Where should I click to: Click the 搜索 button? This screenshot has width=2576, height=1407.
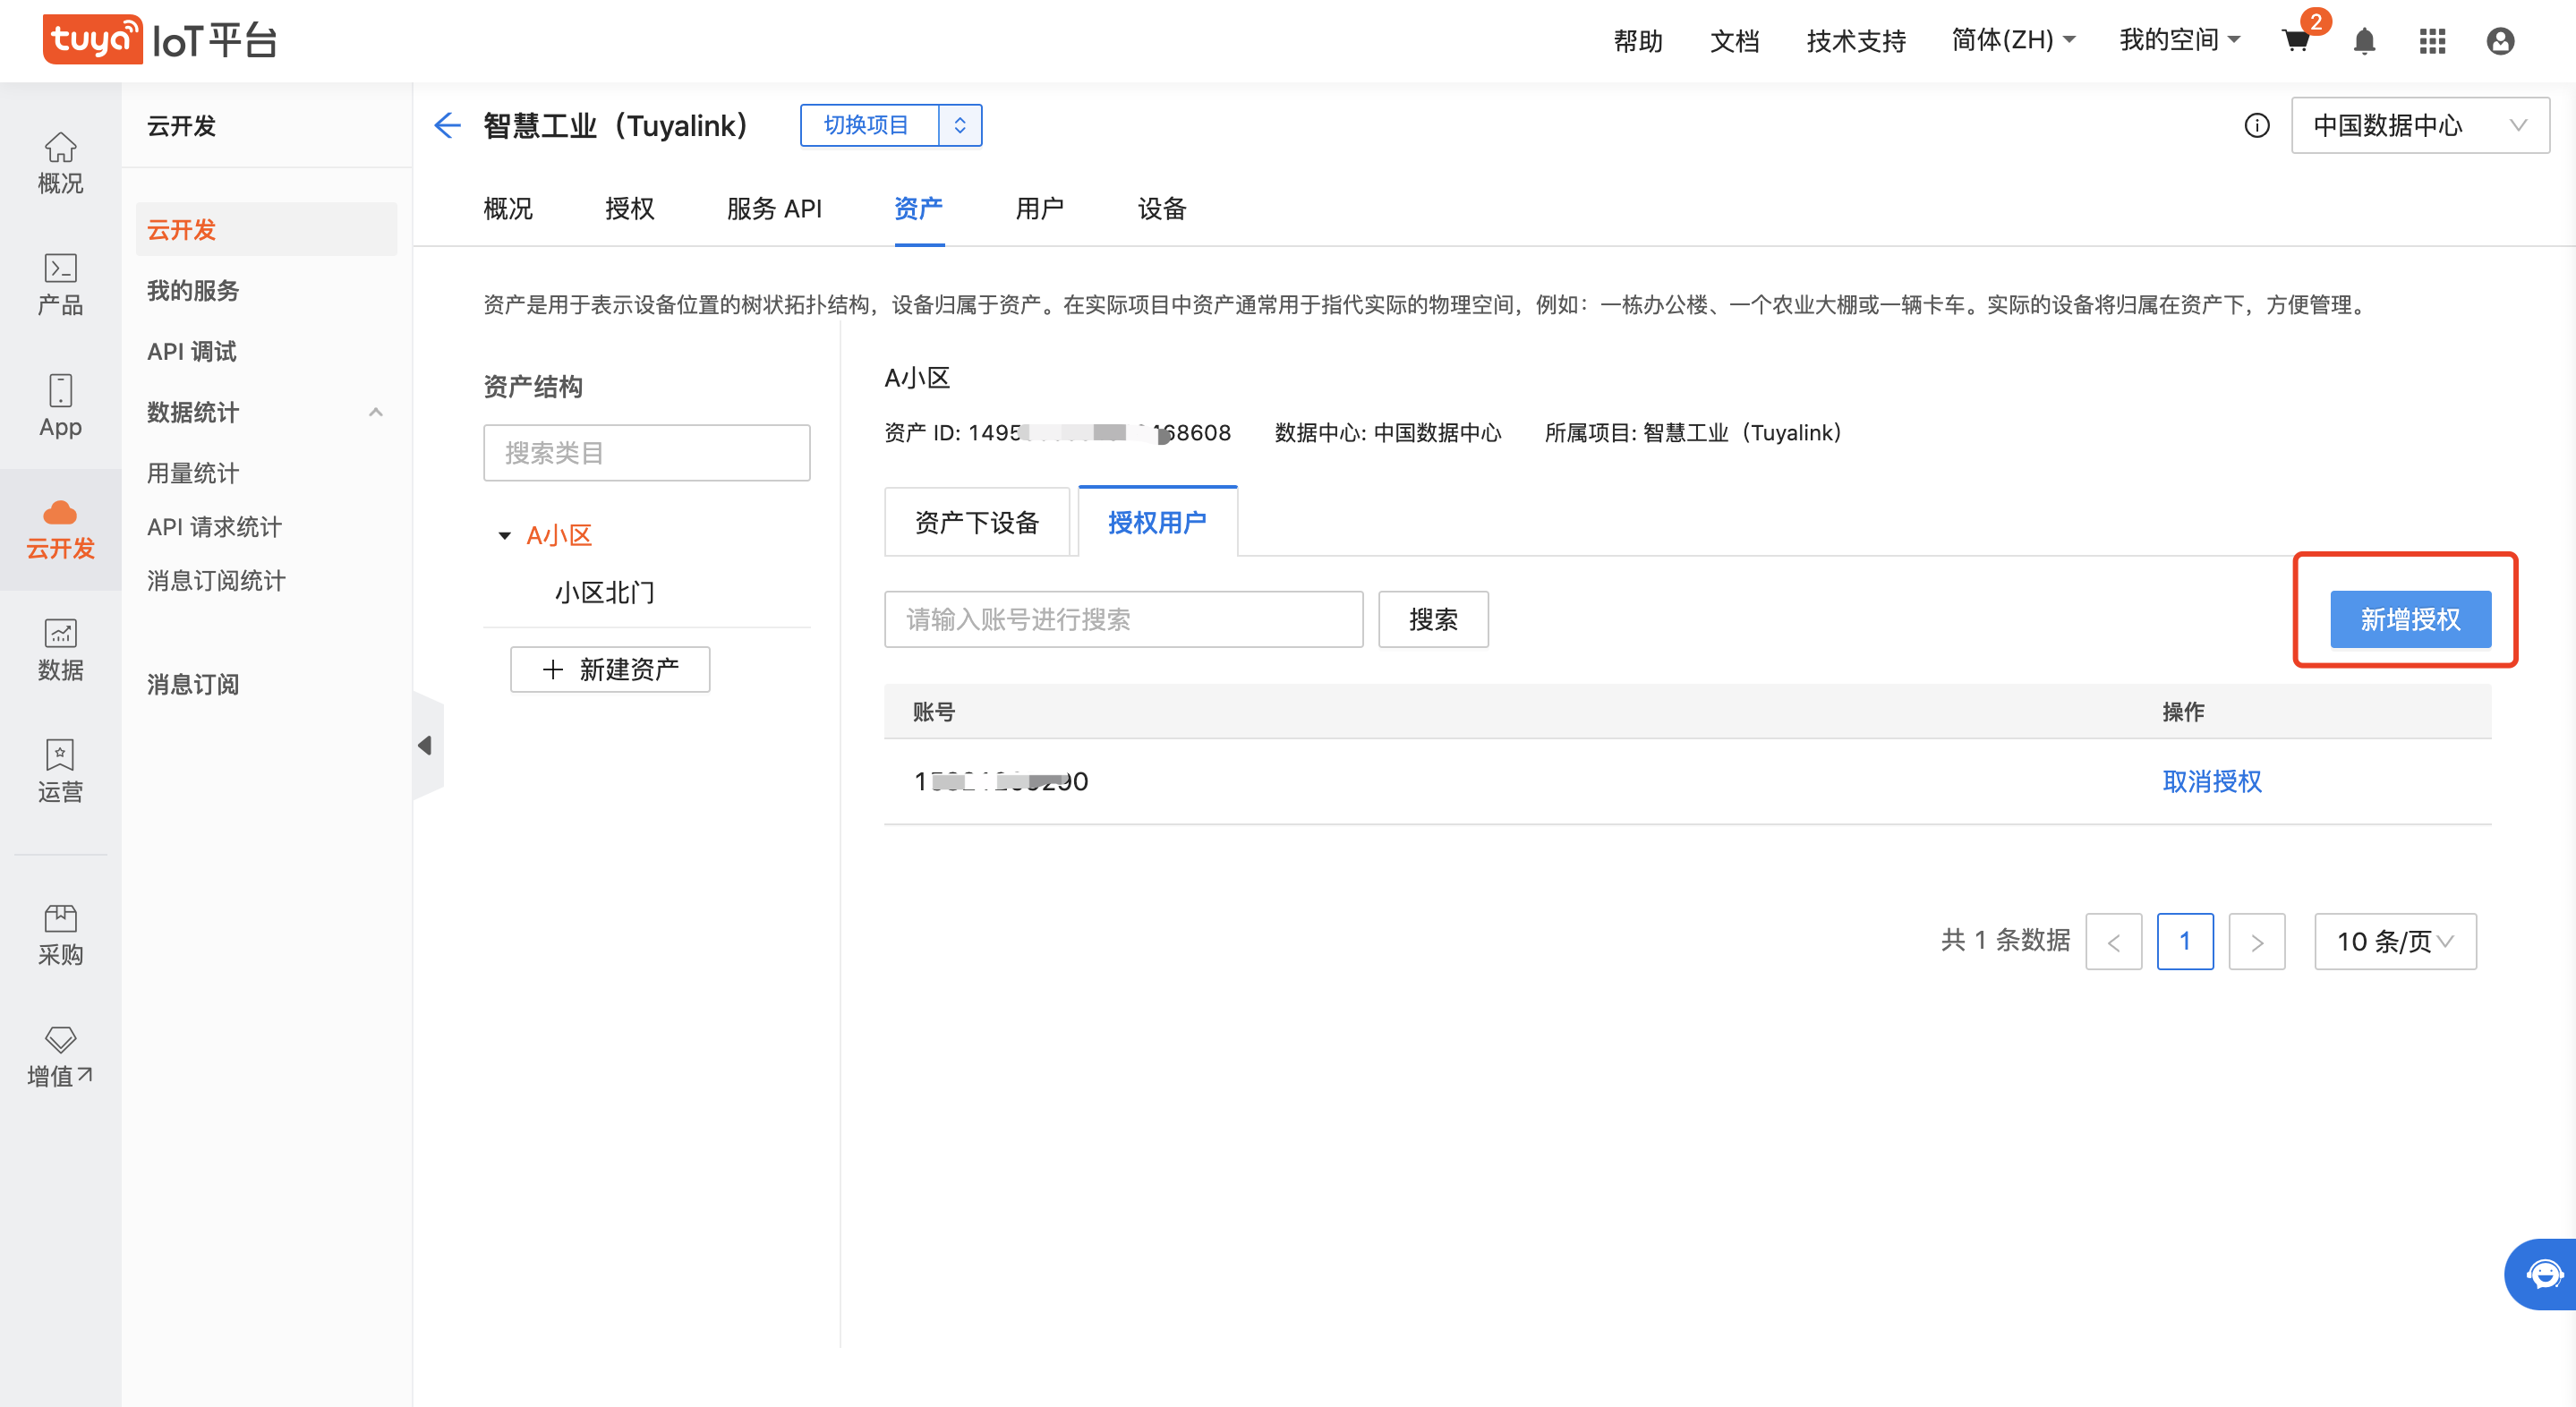1433,619
